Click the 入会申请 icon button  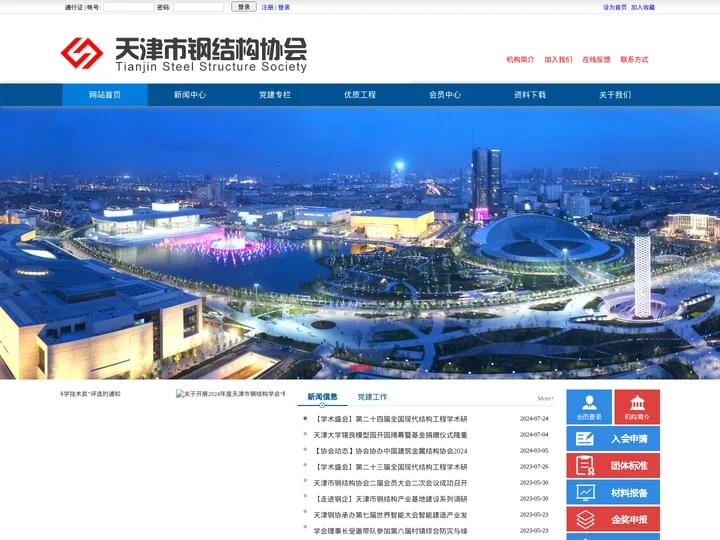(613, 439)
